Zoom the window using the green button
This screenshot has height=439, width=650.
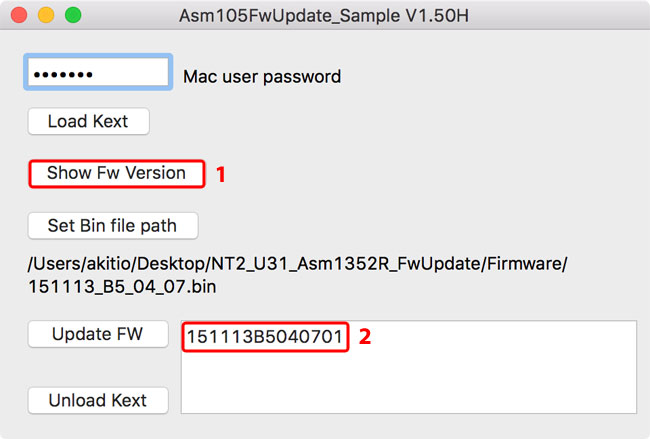[72, 16]
